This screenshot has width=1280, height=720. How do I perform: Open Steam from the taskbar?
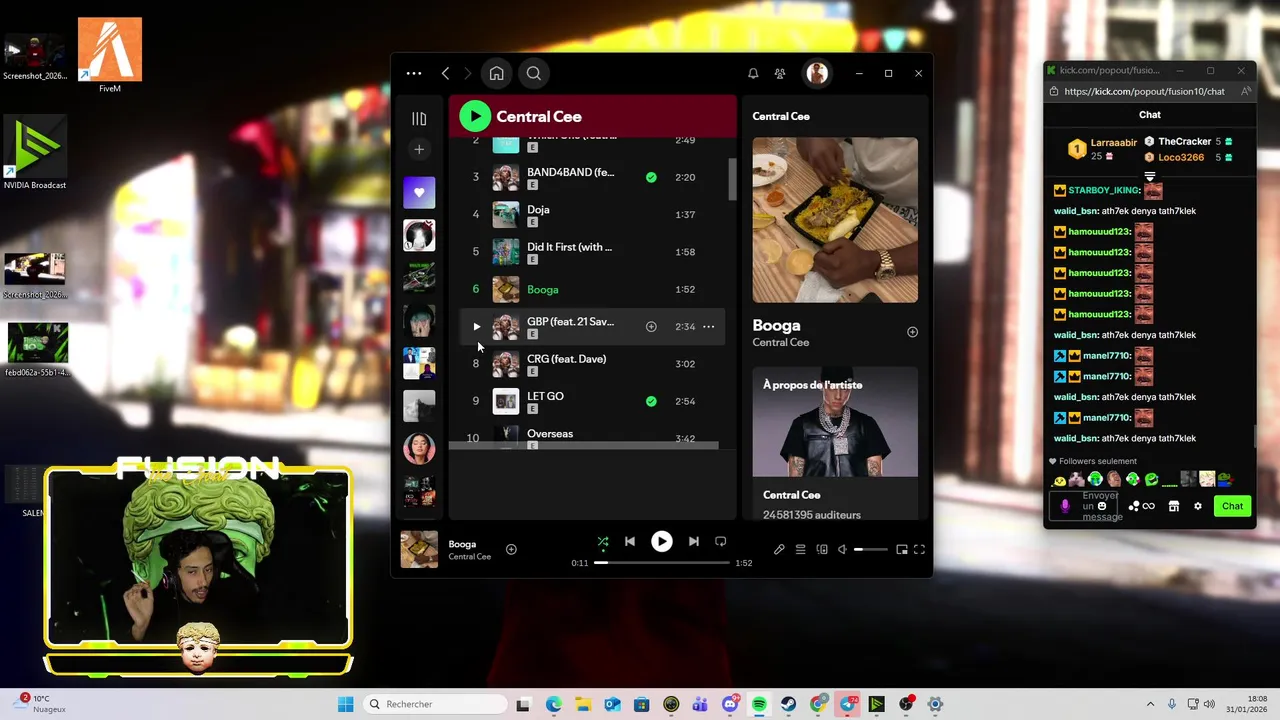(x=789, y=704)
